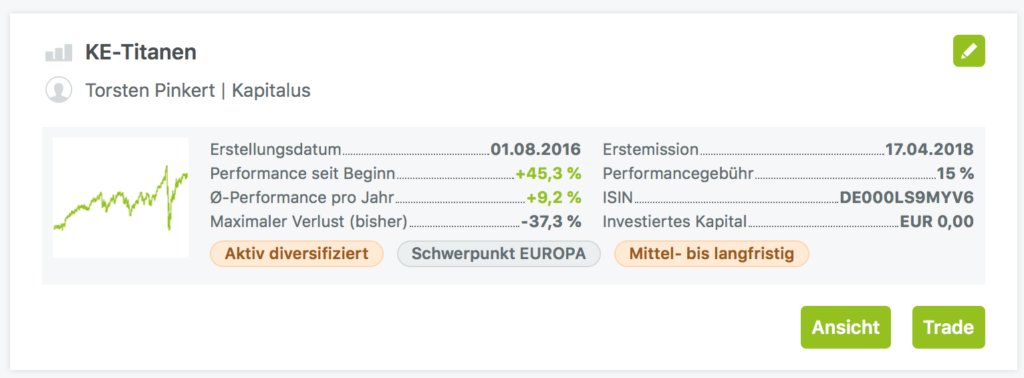
Task: Select the Schwerpunkt EUROPA tag
Action: coord(498,254)
